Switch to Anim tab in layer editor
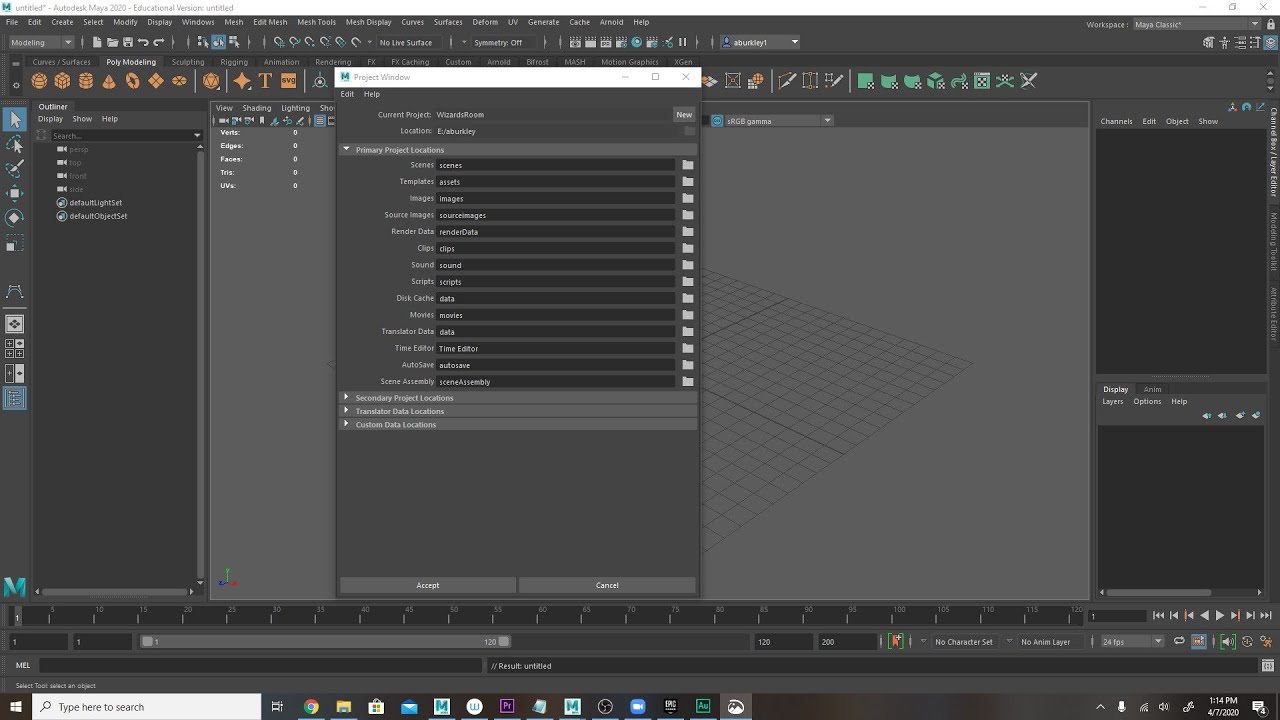This screenshot has height=720, width=1280. [x=1152, y=389]
